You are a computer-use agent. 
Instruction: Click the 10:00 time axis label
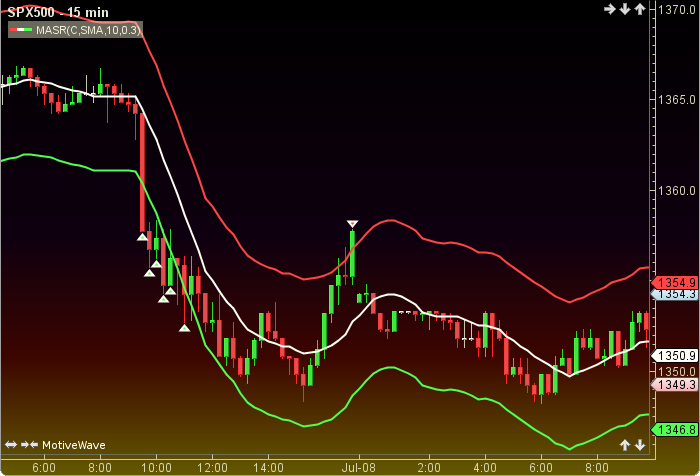(156, 468)
